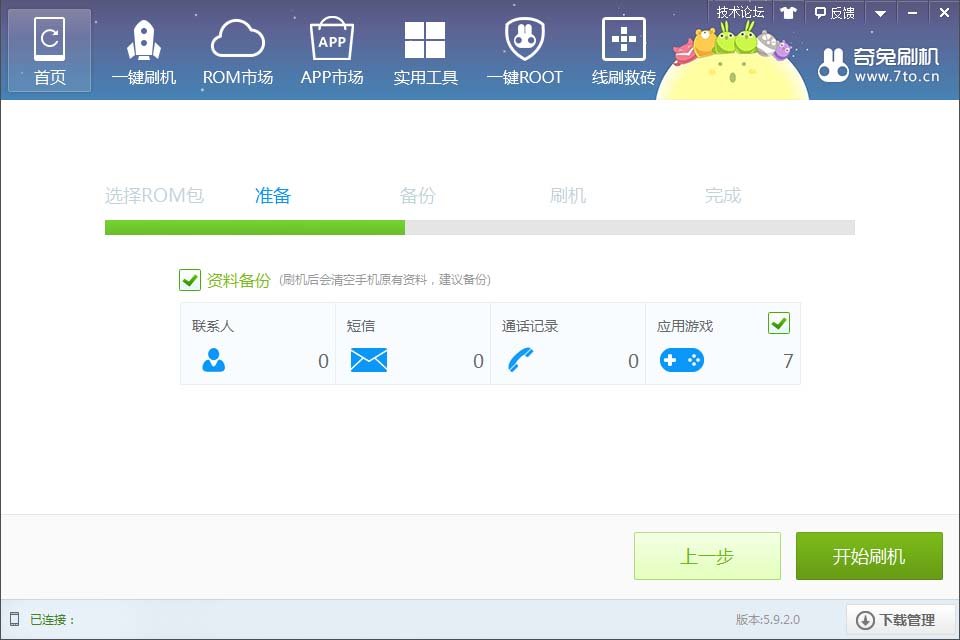Go to the 首页 home screen
960x640 pixels.
tap(49, 50)
